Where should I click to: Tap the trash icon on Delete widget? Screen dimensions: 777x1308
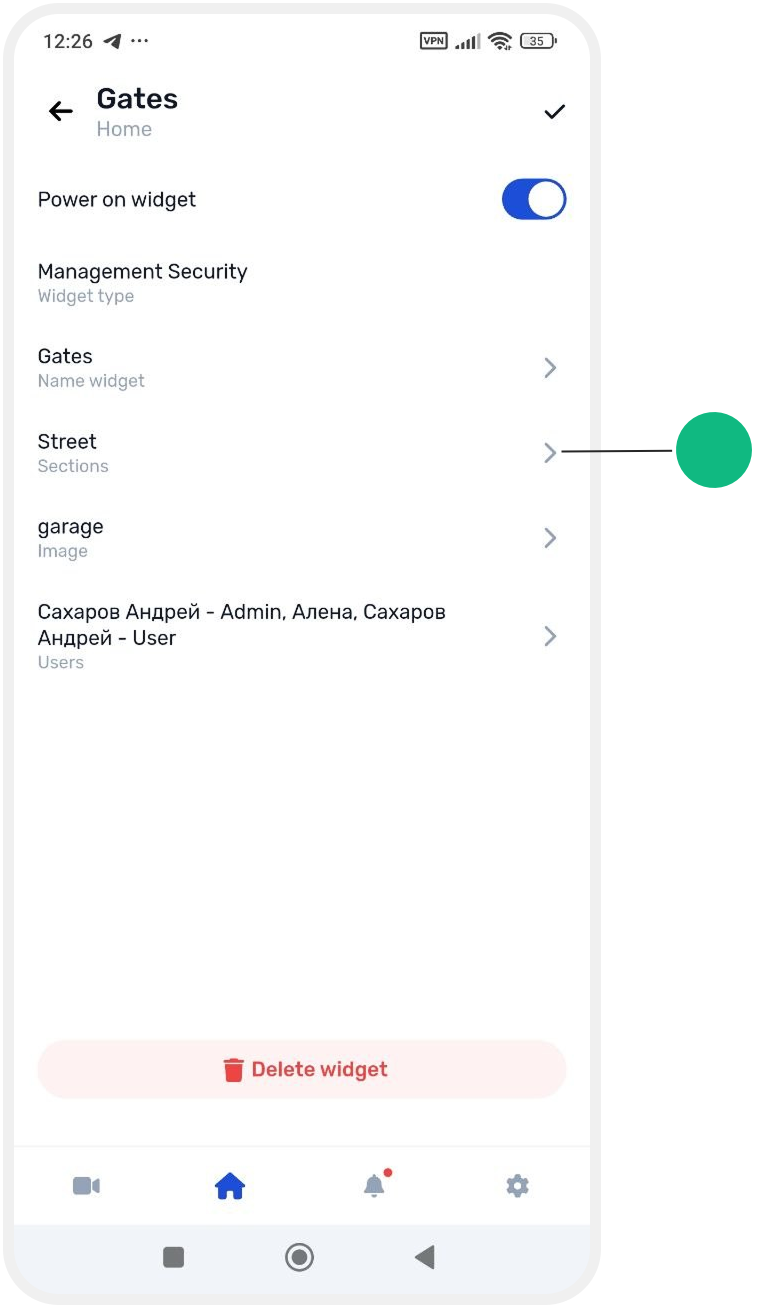233,1070
